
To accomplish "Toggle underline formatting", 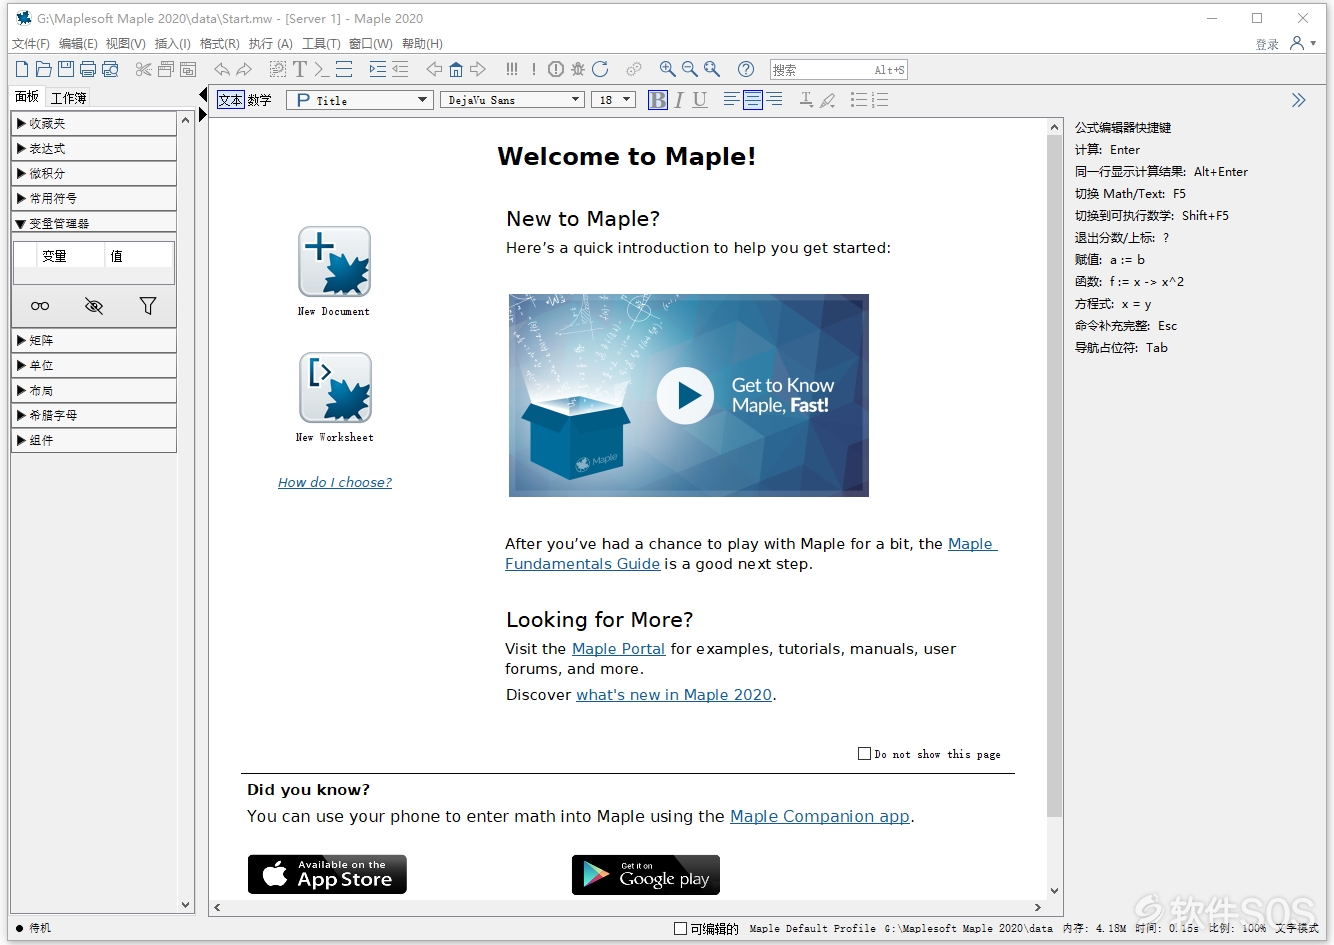I will pos(700,100).
